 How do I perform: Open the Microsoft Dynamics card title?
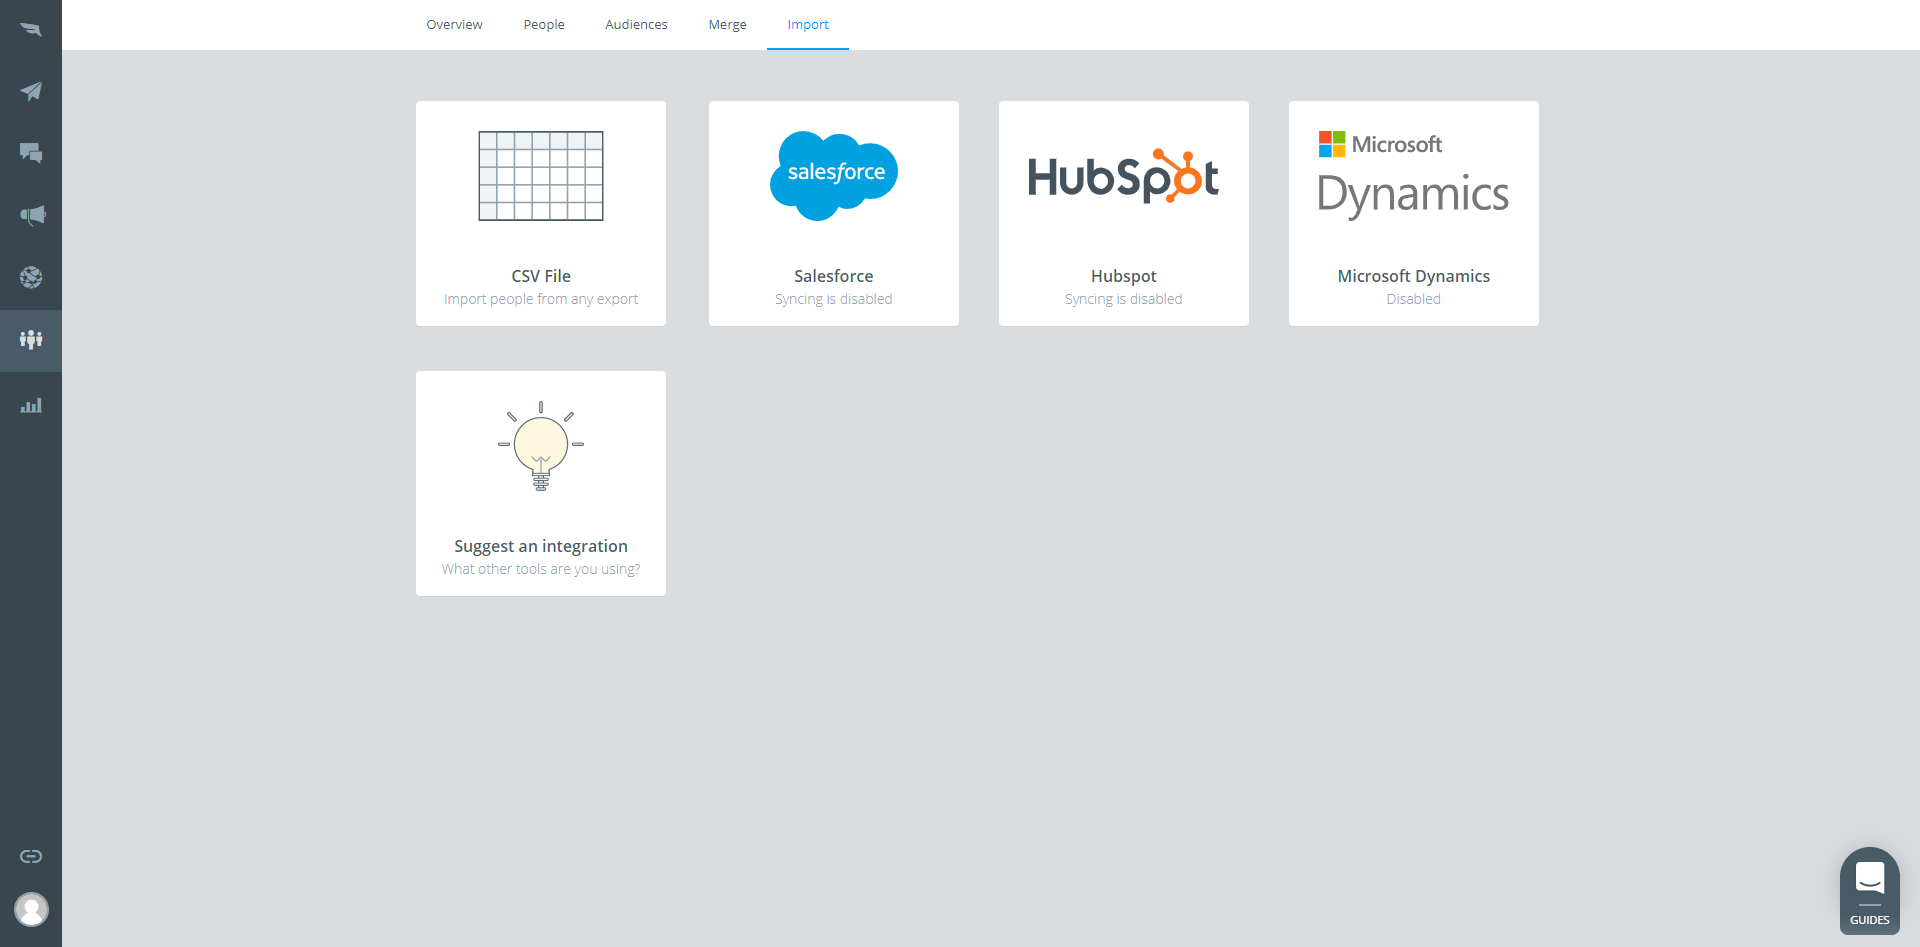point(1414,276)
